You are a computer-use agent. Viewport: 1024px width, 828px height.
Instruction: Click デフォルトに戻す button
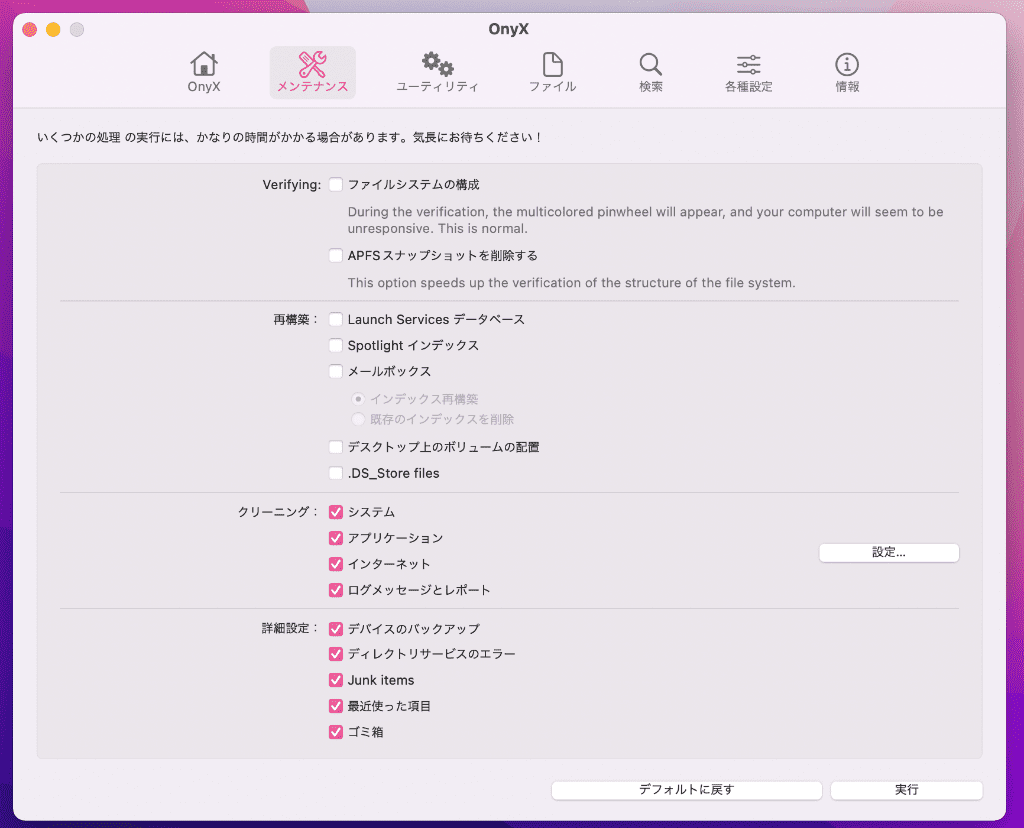pos(686,790)
